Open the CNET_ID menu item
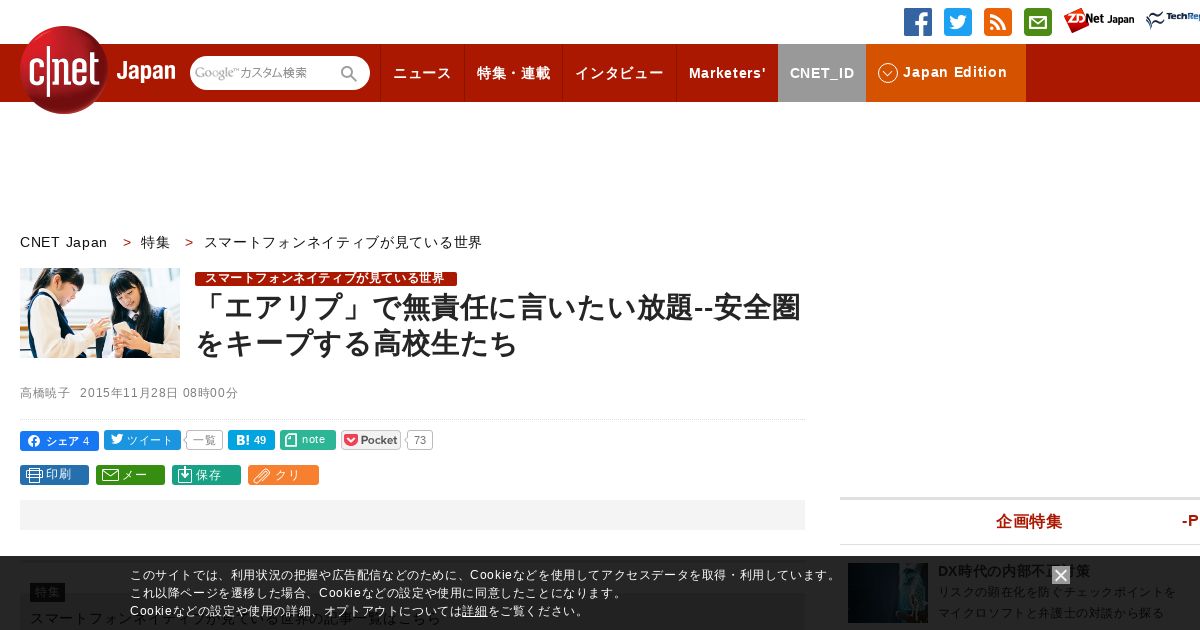The width and height of the screenshot is (1200, 630). coord(822,73)
